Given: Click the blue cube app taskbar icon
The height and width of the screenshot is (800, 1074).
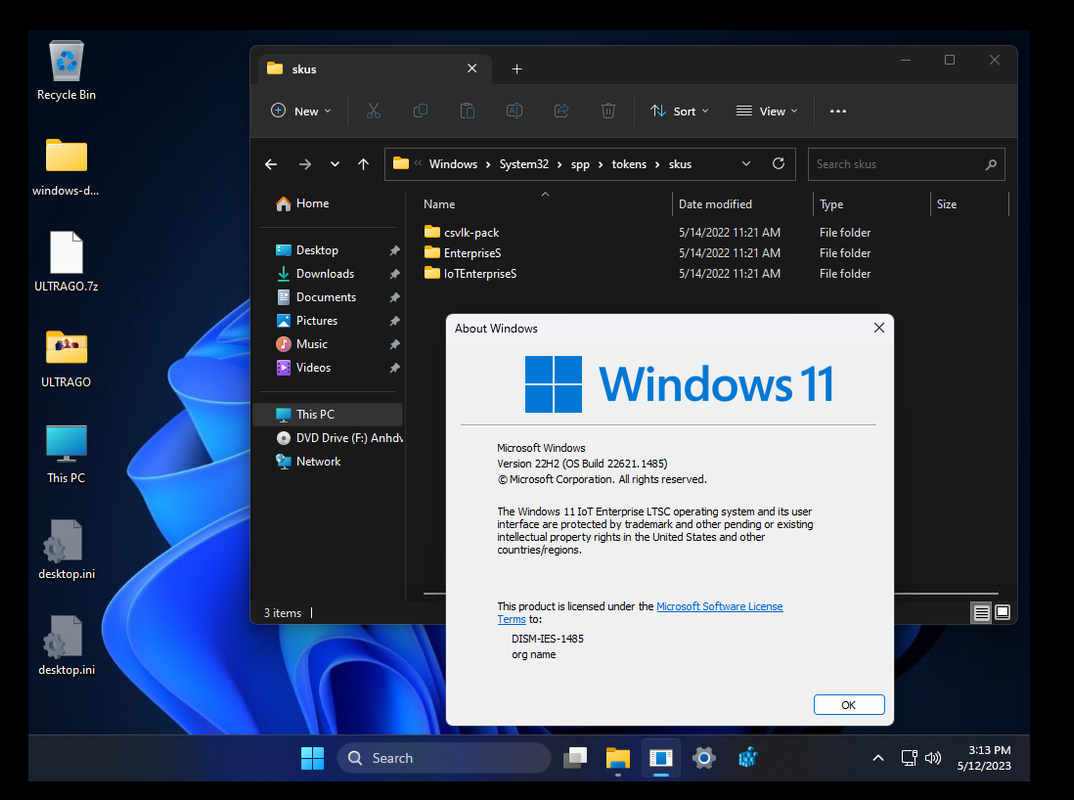Looking at the screenshot, I should point(747,758).
